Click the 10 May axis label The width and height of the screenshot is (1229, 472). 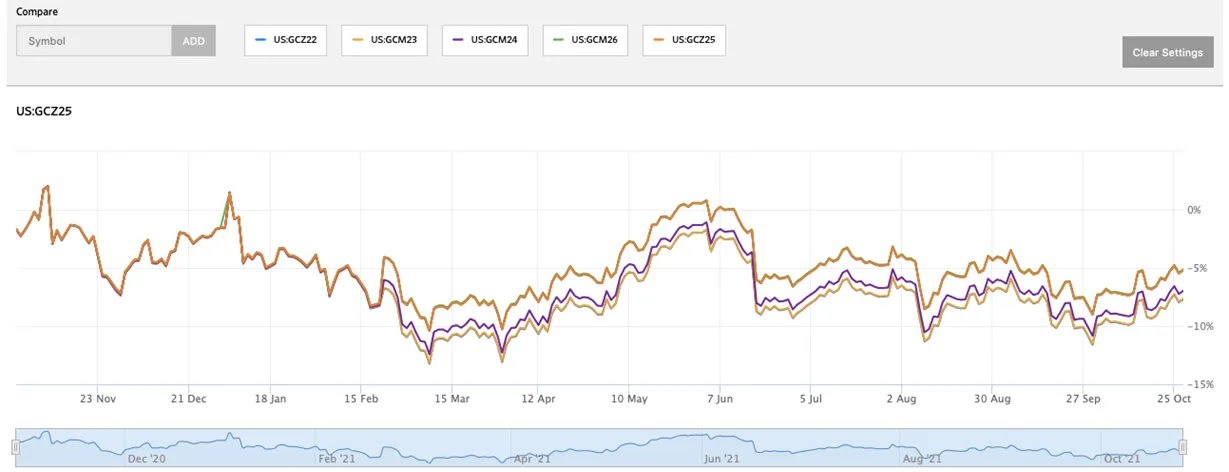[x=630, y=398]
